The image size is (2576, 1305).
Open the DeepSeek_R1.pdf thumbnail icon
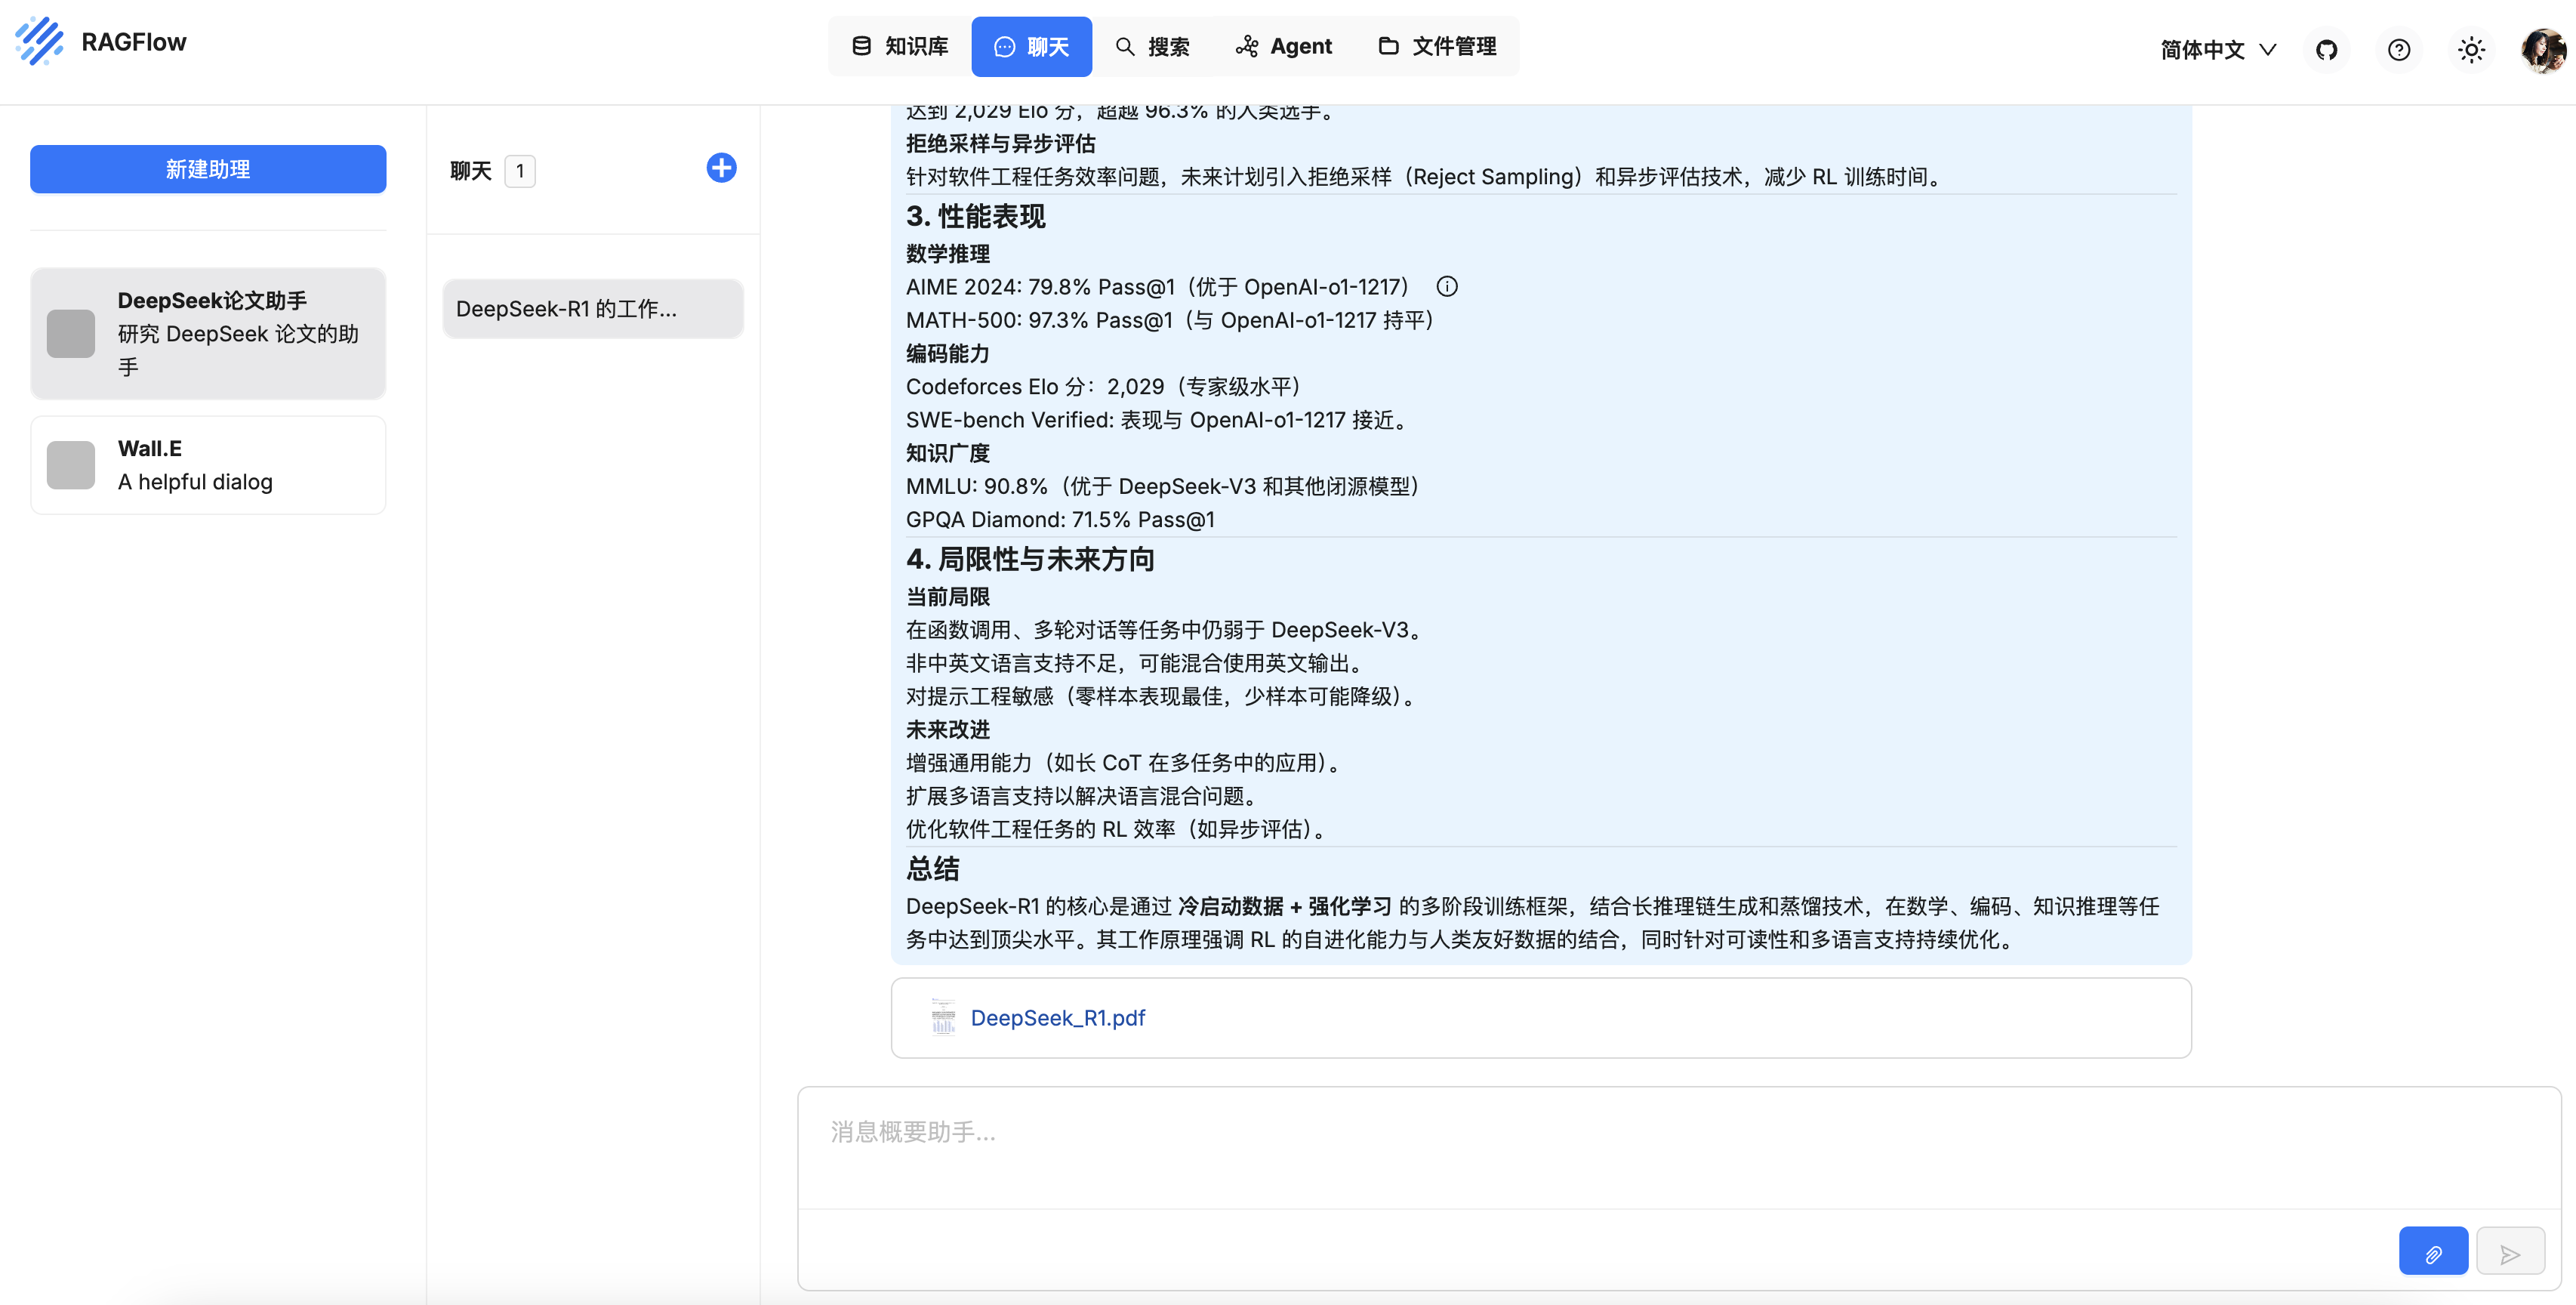pos(943,1017)
